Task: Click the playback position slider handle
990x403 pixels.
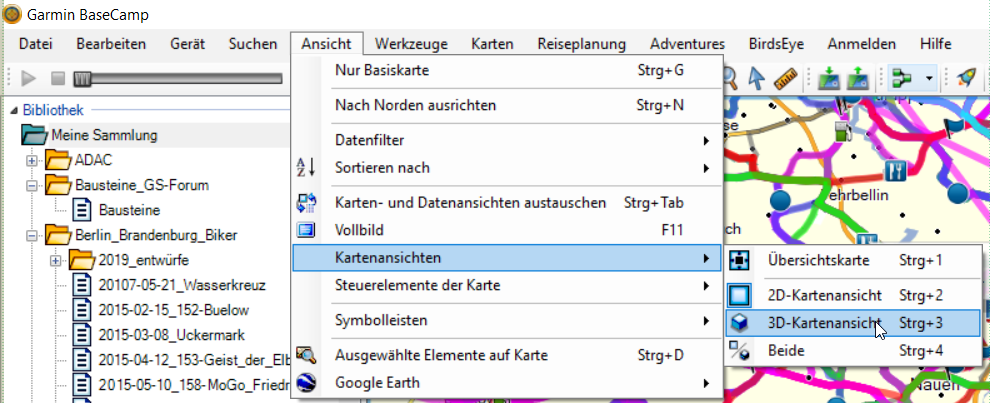Action: point(79,78)
